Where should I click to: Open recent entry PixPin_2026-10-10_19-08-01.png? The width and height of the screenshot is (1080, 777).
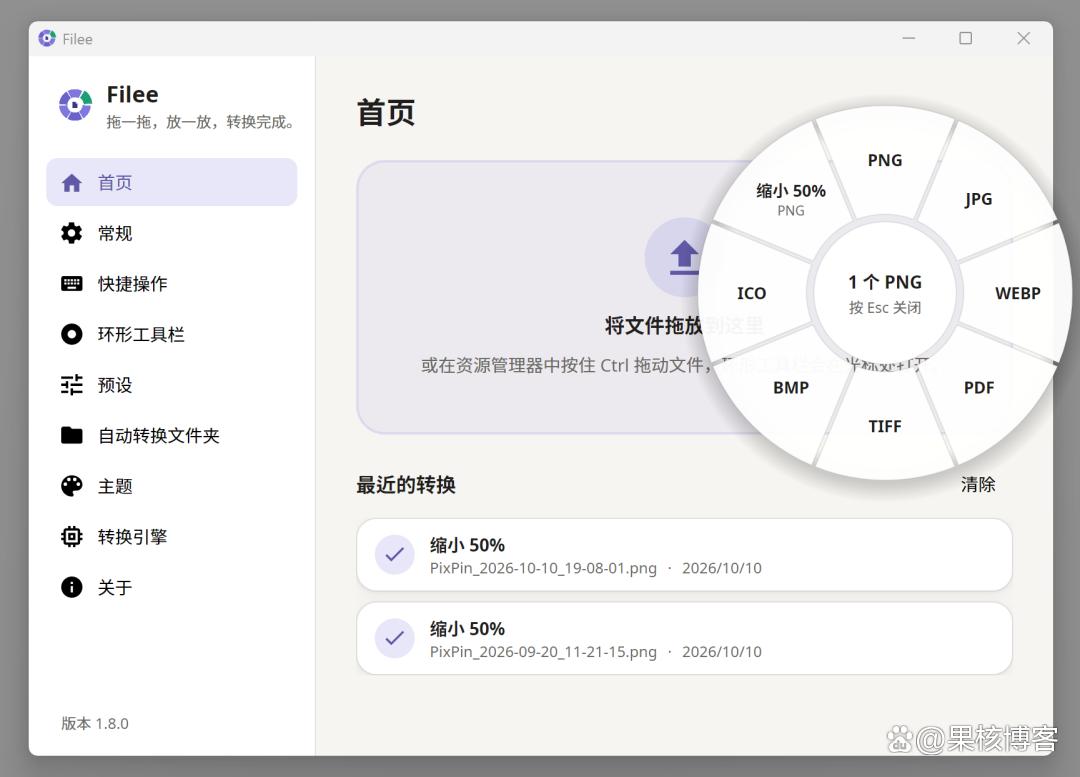pos(684,555)
